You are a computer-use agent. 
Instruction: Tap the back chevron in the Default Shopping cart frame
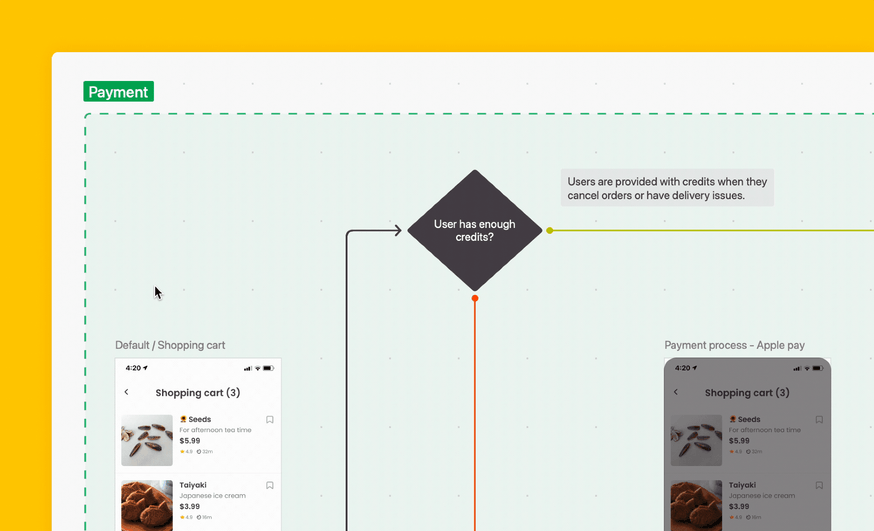click(127, 392)
